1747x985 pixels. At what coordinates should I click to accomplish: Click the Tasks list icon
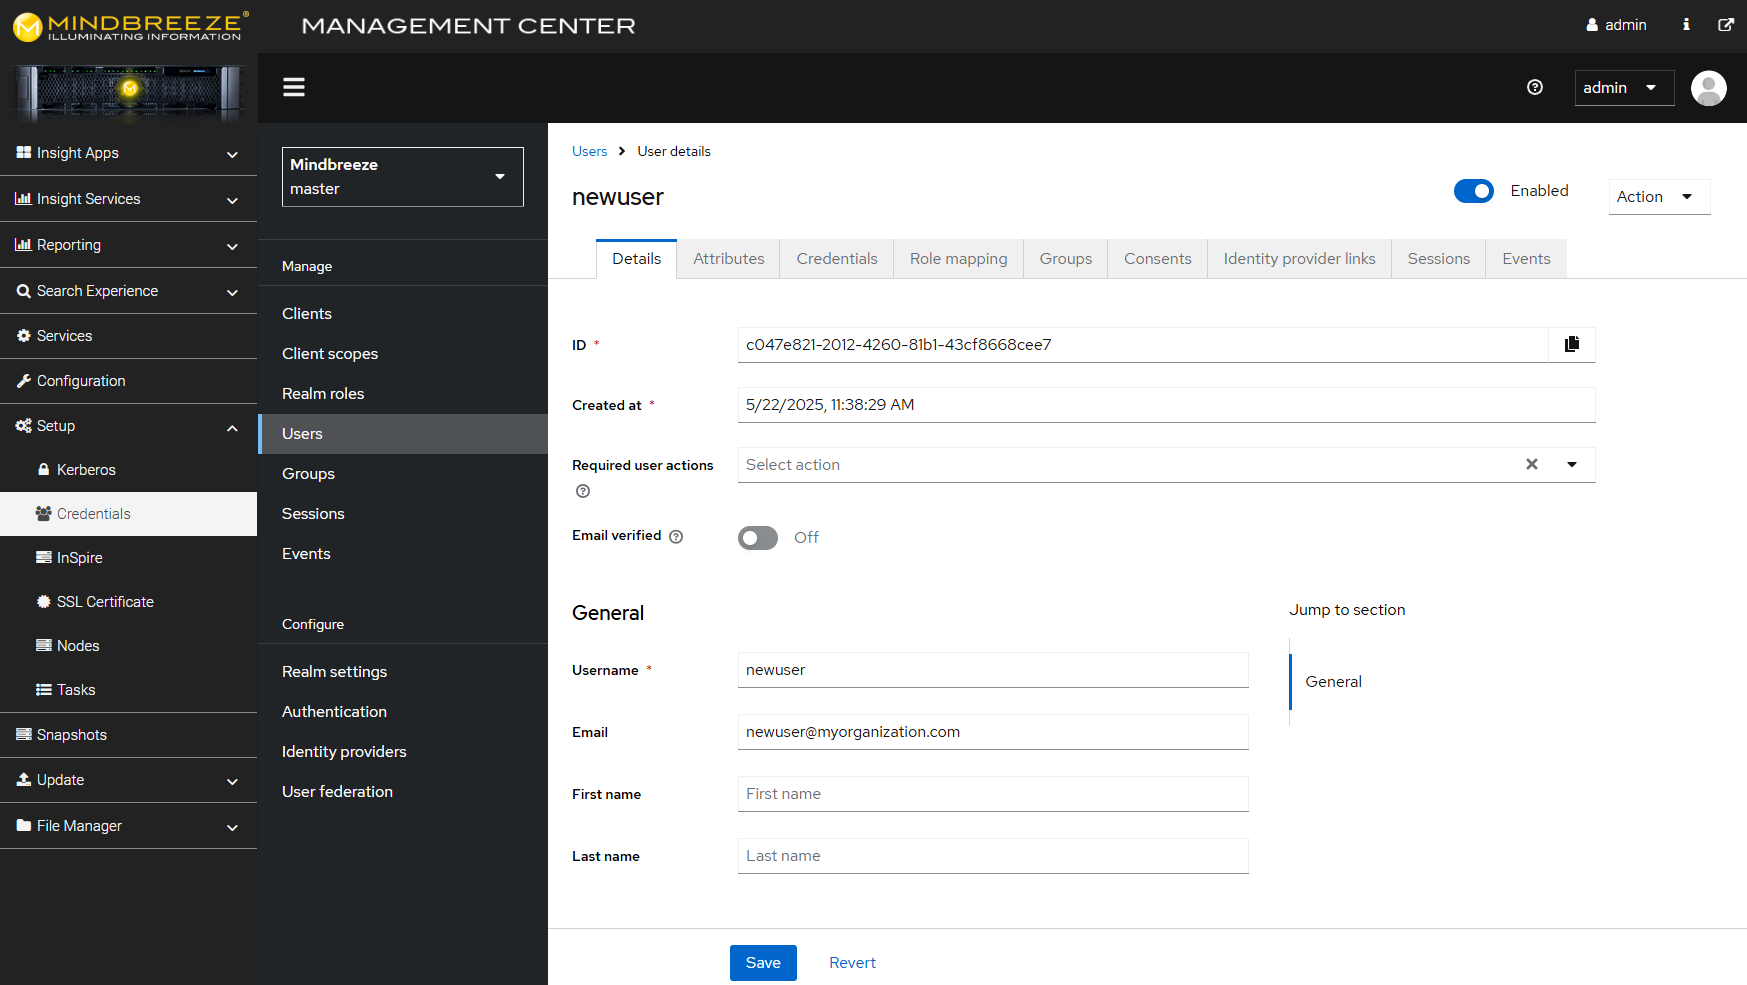[44, 689]
